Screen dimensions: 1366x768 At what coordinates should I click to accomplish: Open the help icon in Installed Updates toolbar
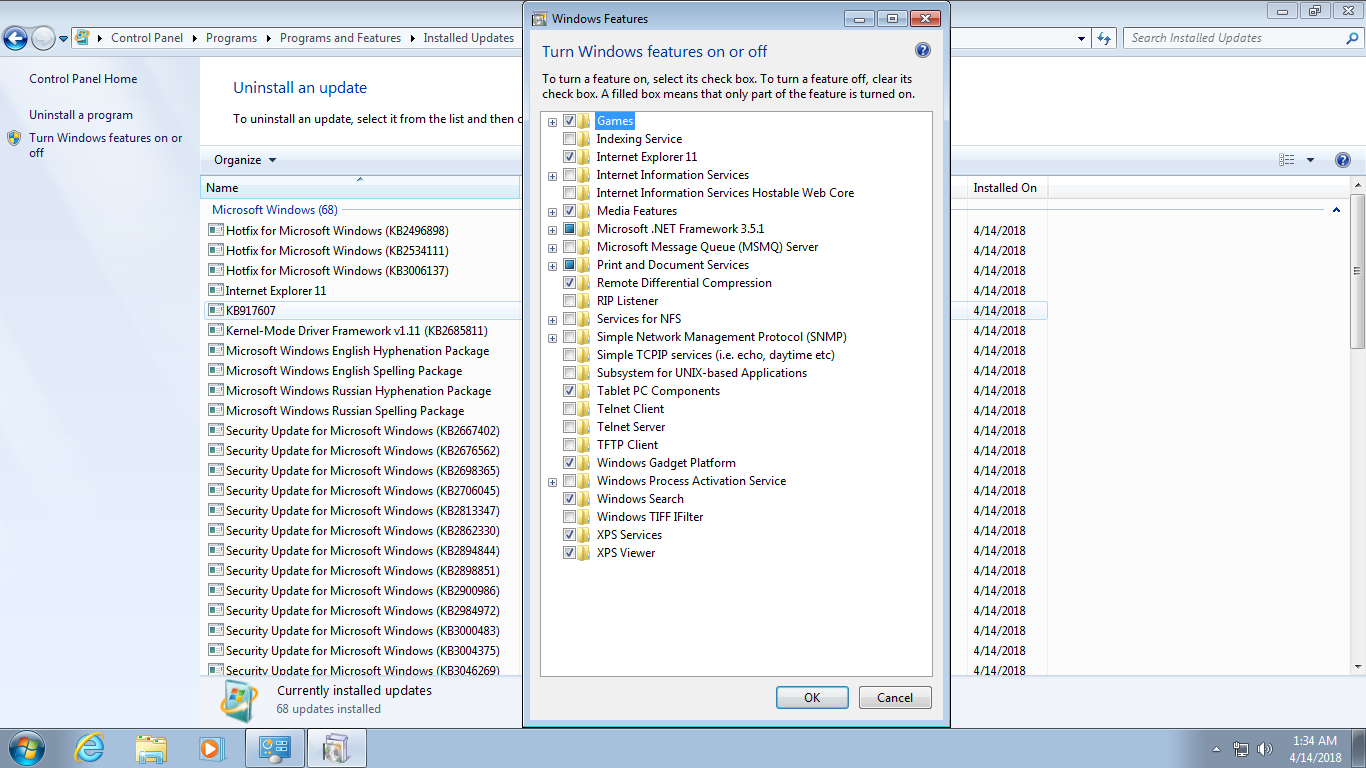1343,160
